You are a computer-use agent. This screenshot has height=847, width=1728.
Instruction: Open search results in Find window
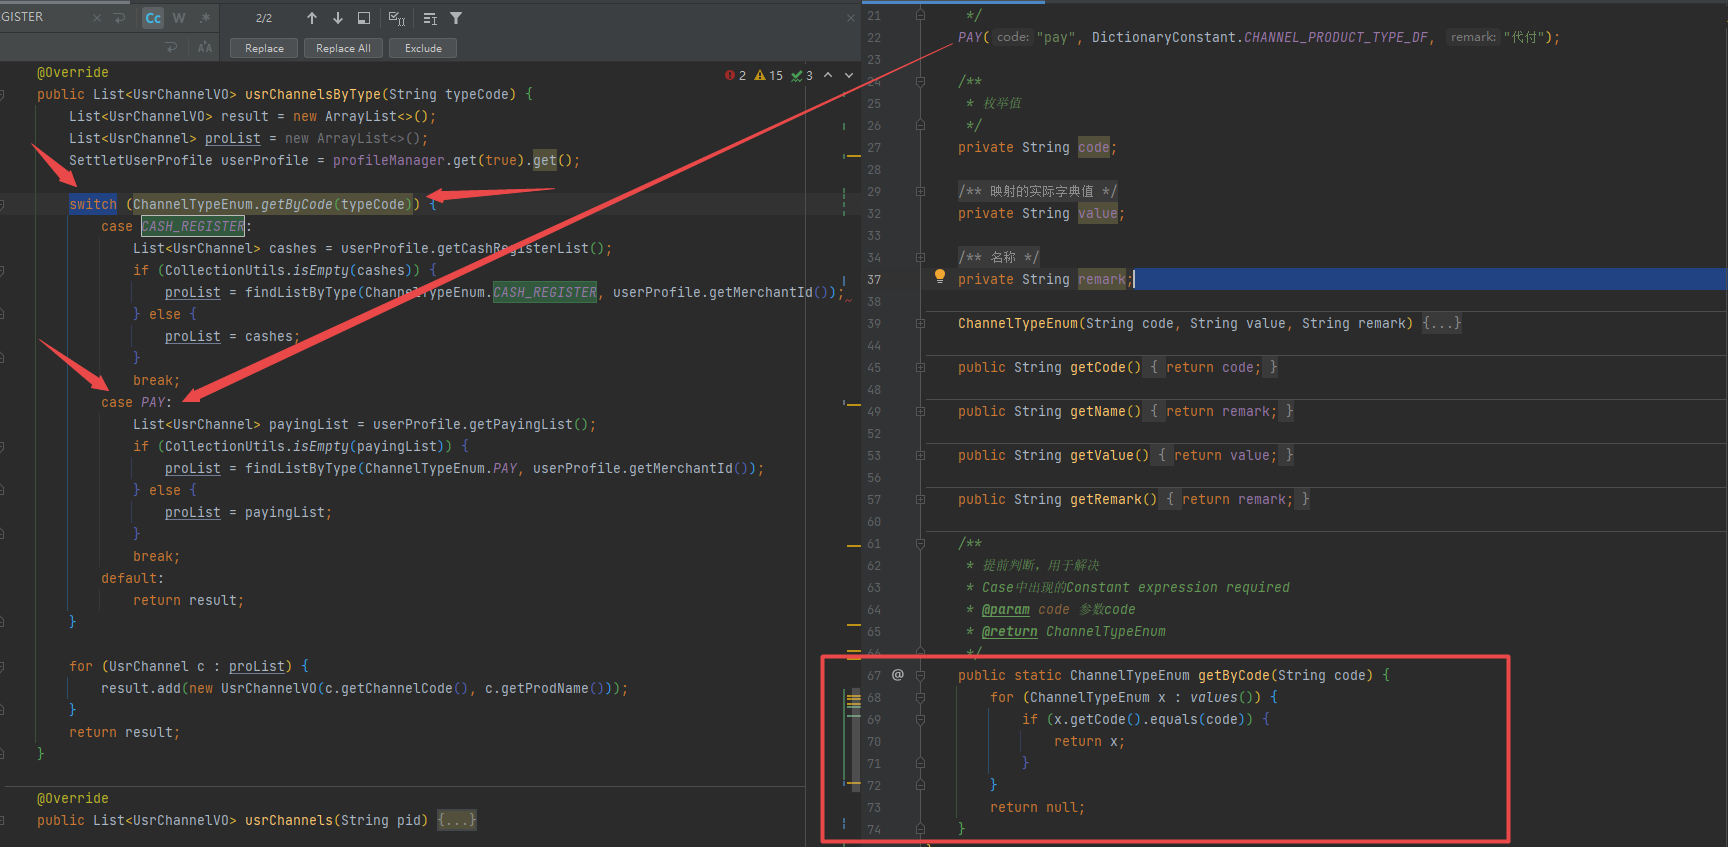(x=364, y=18)
